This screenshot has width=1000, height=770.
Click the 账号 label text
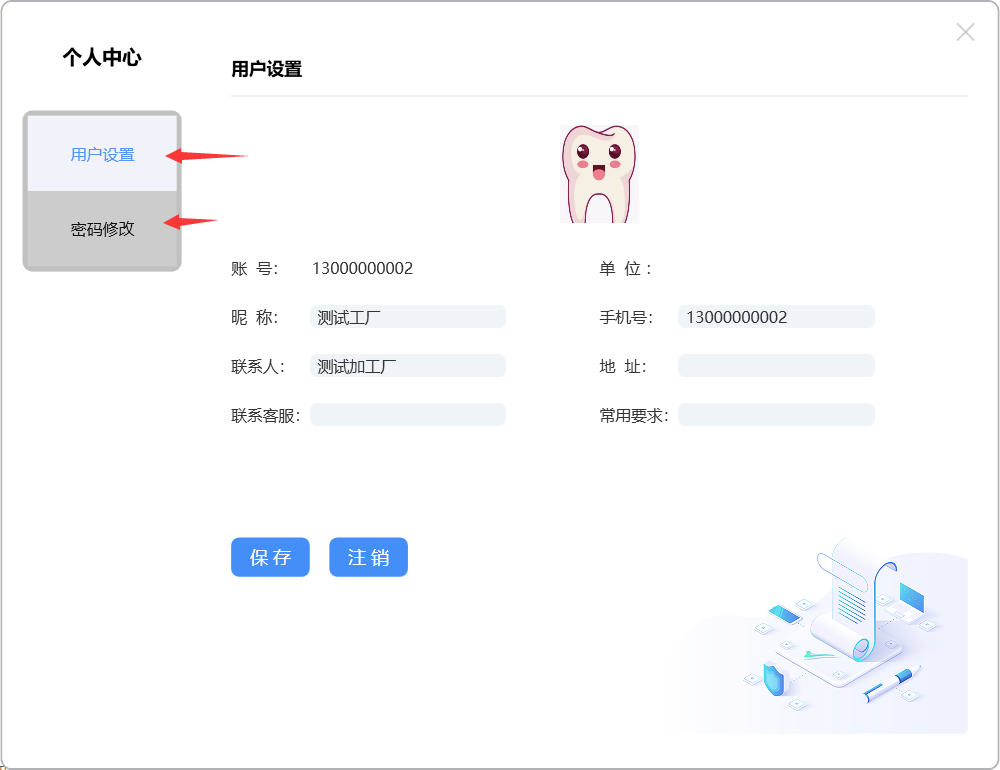coord(254,268)
